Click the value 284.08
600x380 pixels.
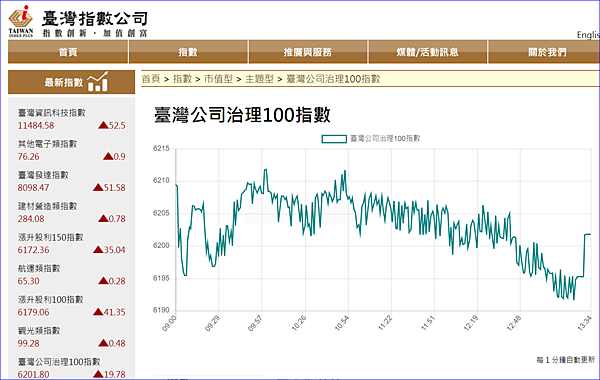point(31,219)
